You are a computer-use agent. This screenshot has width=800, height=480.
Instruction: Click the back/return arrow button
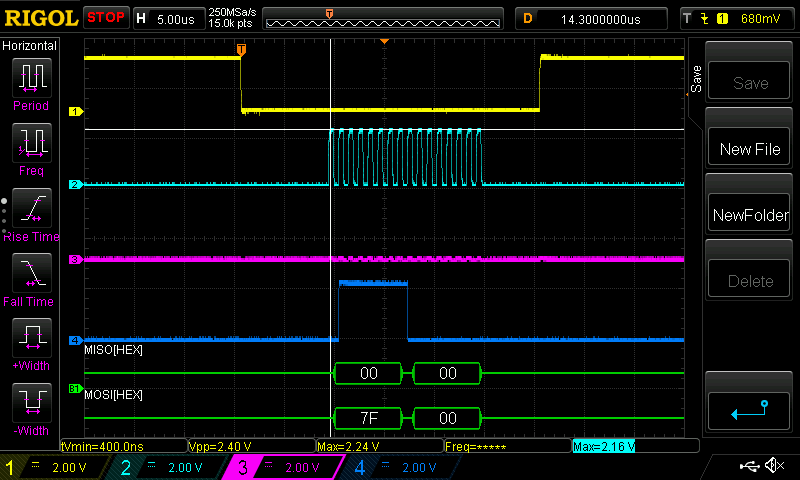click(x=749, y=410)
